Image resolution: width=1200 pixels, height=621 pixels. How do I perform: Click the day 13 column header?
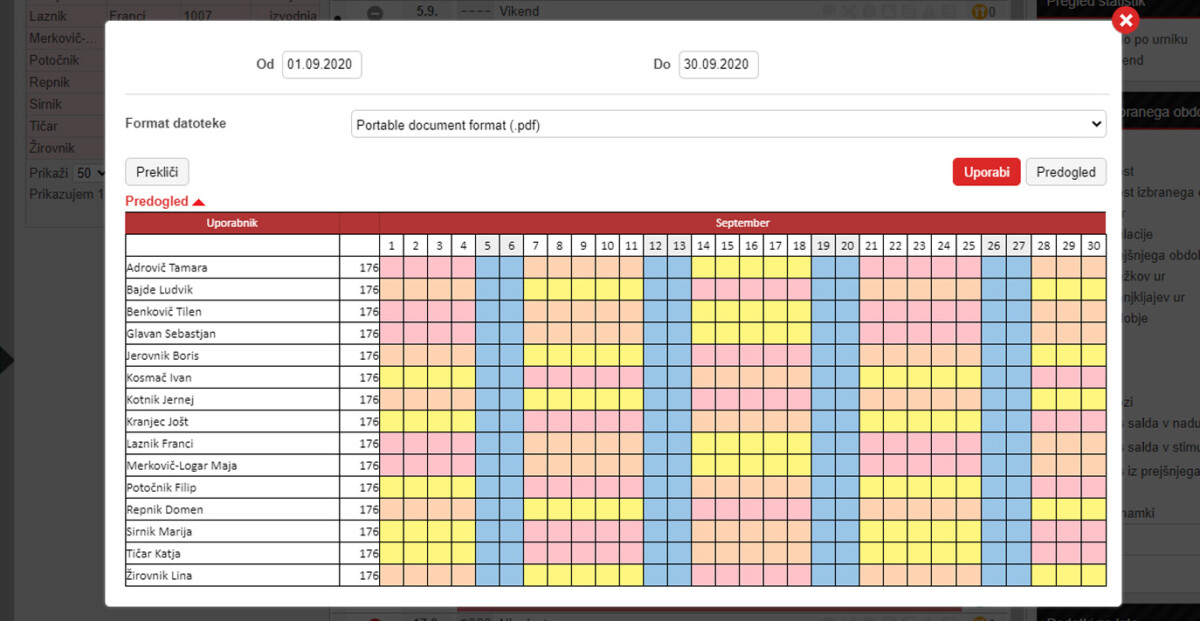680,246
